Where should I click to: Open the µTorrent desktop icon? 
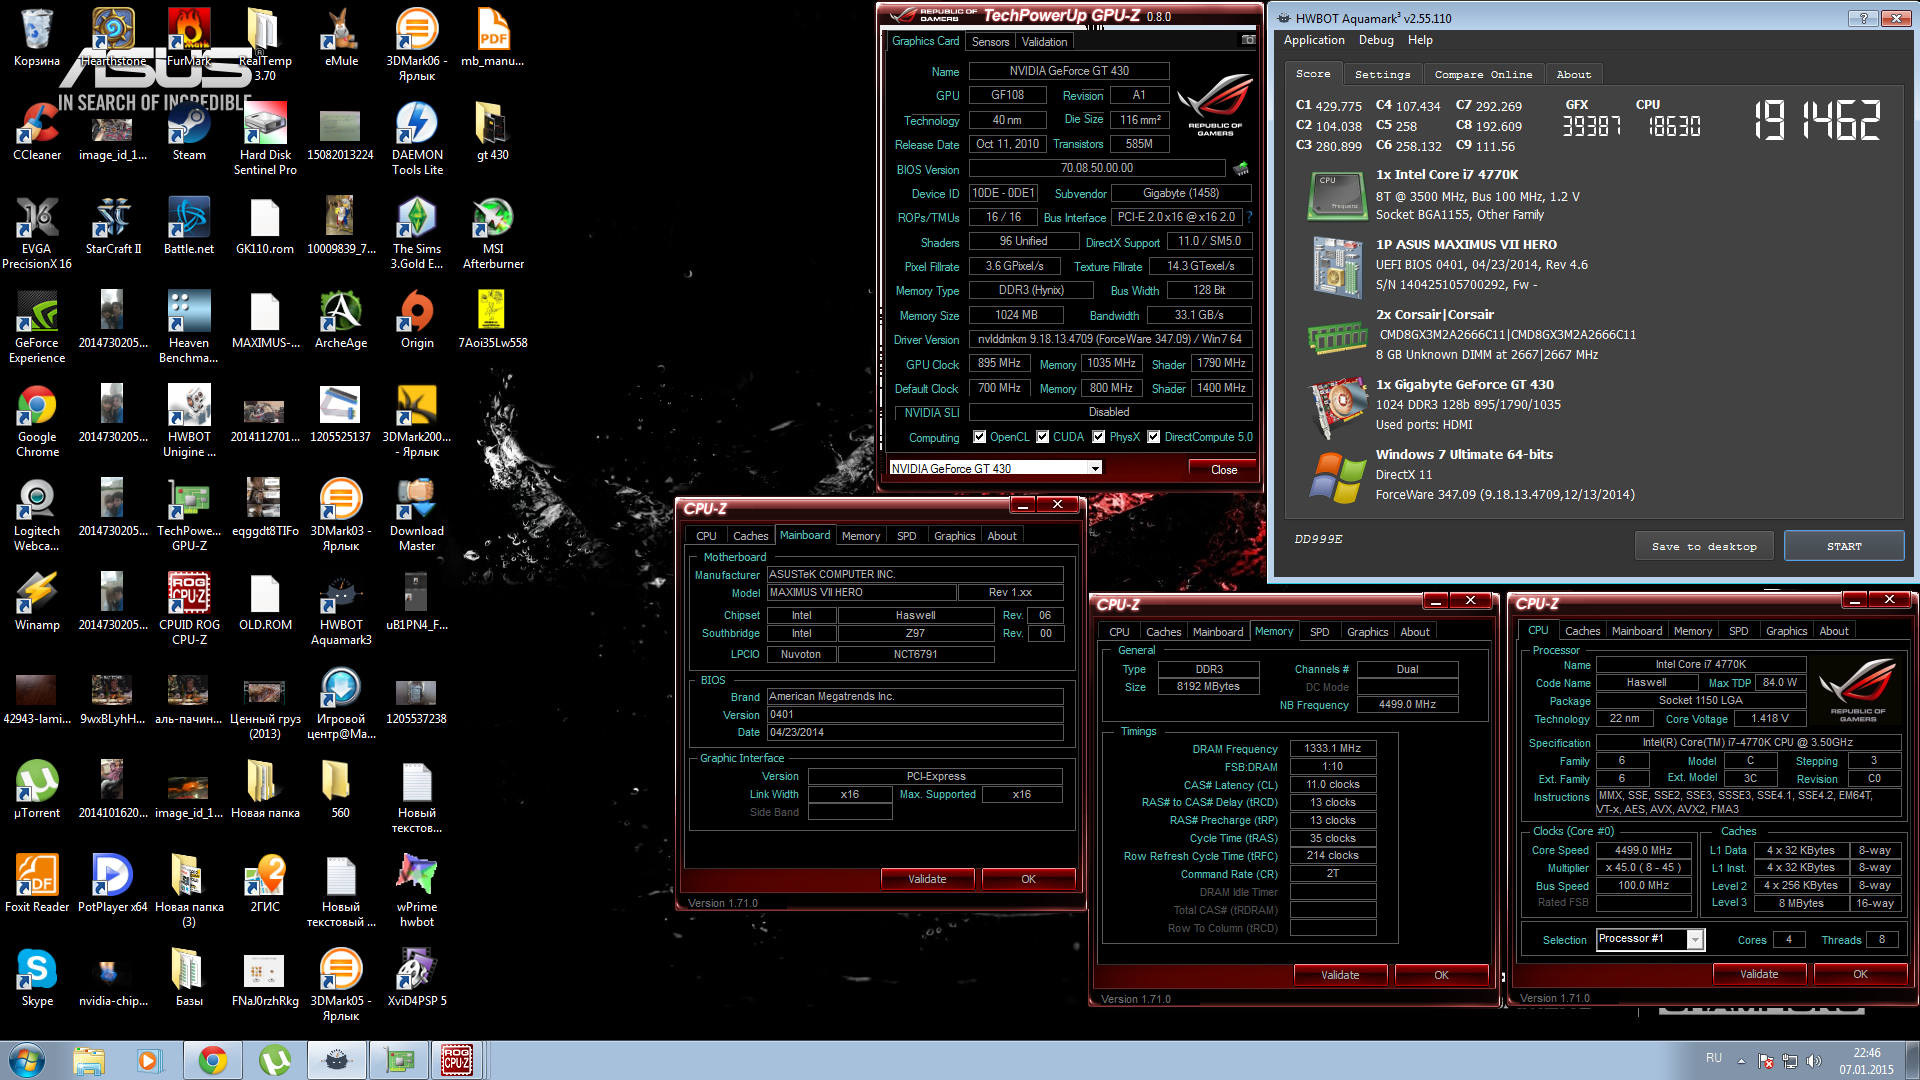tap(37, 790)
